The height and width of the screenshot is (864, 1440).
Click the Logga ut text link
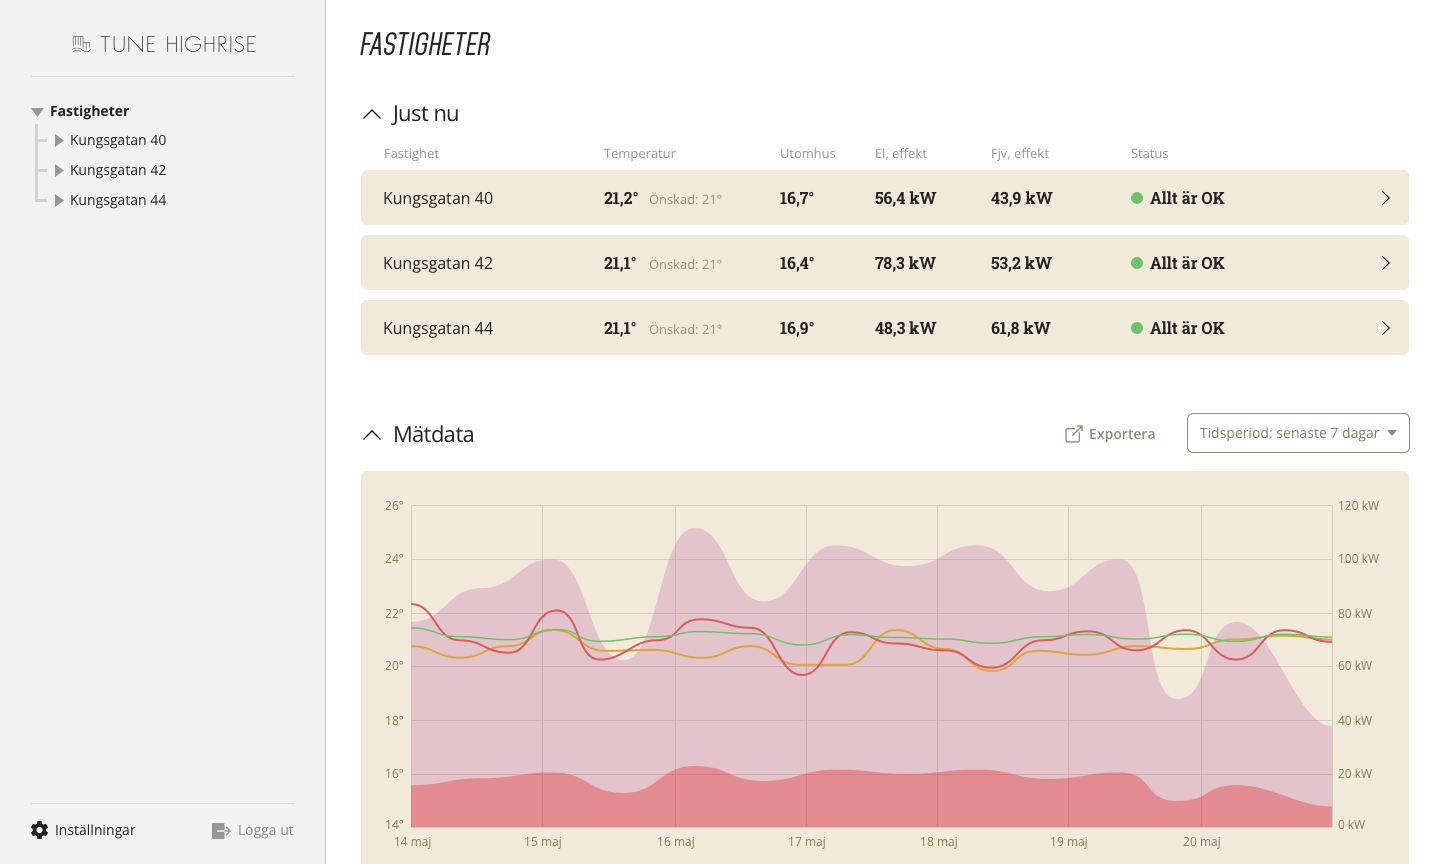click(265, 830)
